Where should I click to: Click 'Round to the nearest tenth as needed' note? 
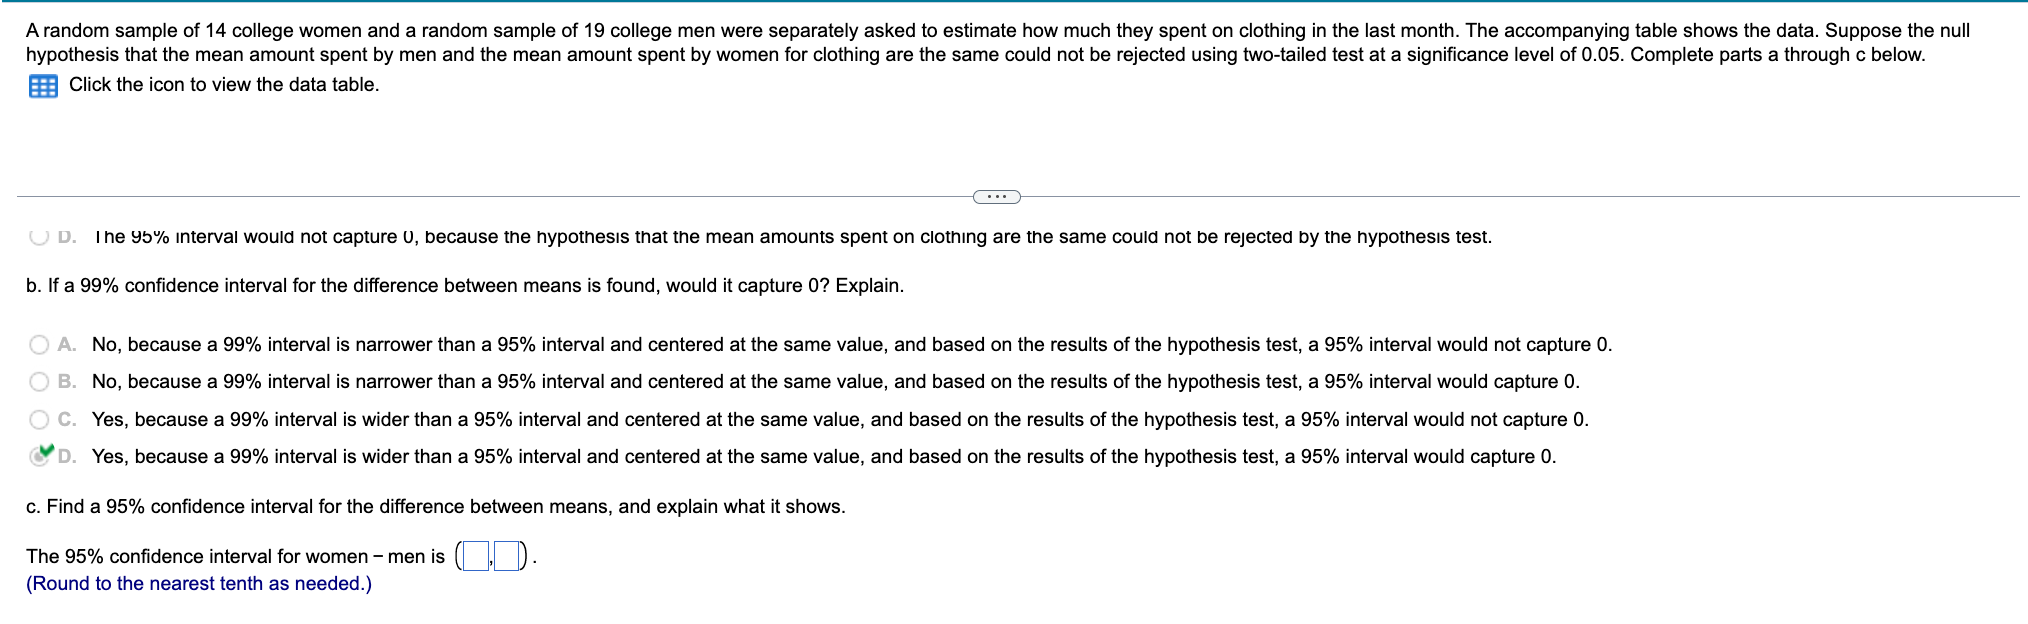click(x=198, y=584)
